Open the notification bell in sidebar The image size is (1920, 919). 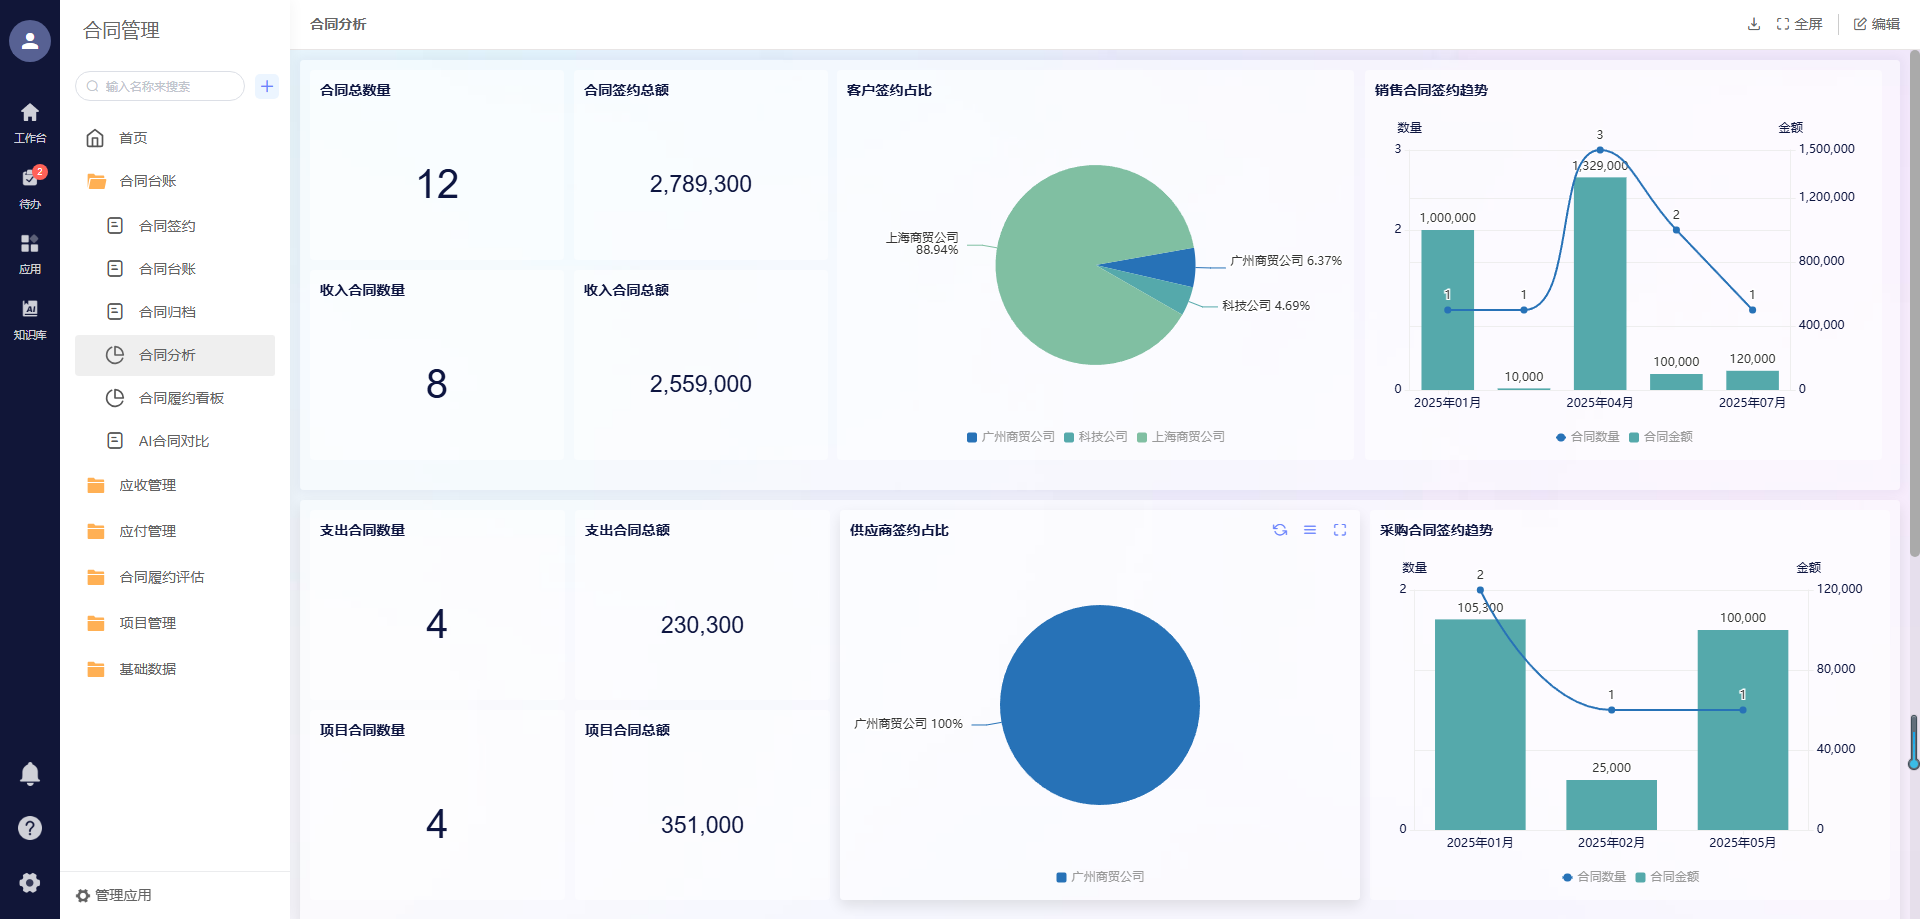[30, 773]
